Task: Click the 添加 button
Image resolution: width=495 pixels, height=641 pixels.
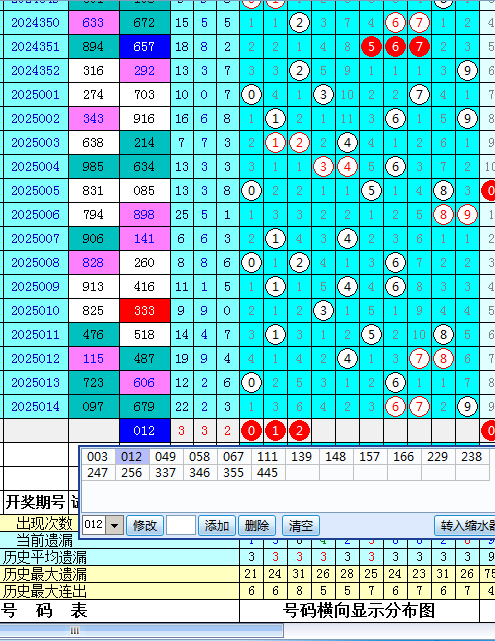Action: (217, 525)
